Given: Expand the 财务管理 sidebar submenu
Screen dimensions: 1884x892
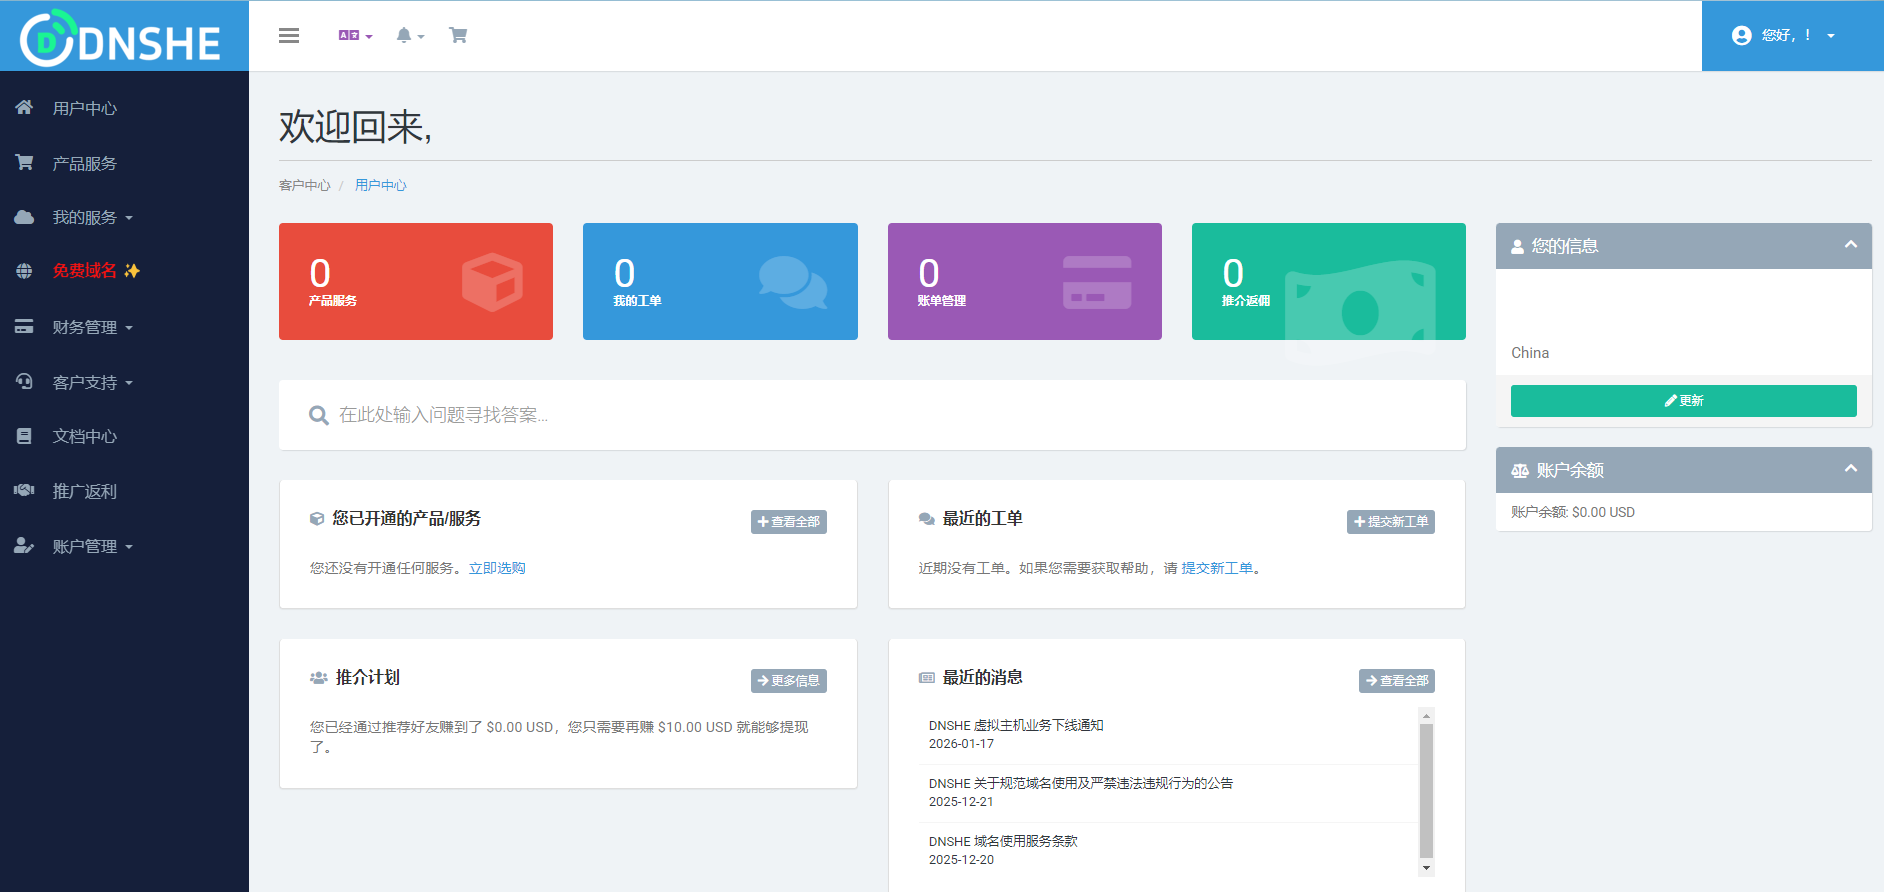Looking at the screenshot, I should (92, 327).
